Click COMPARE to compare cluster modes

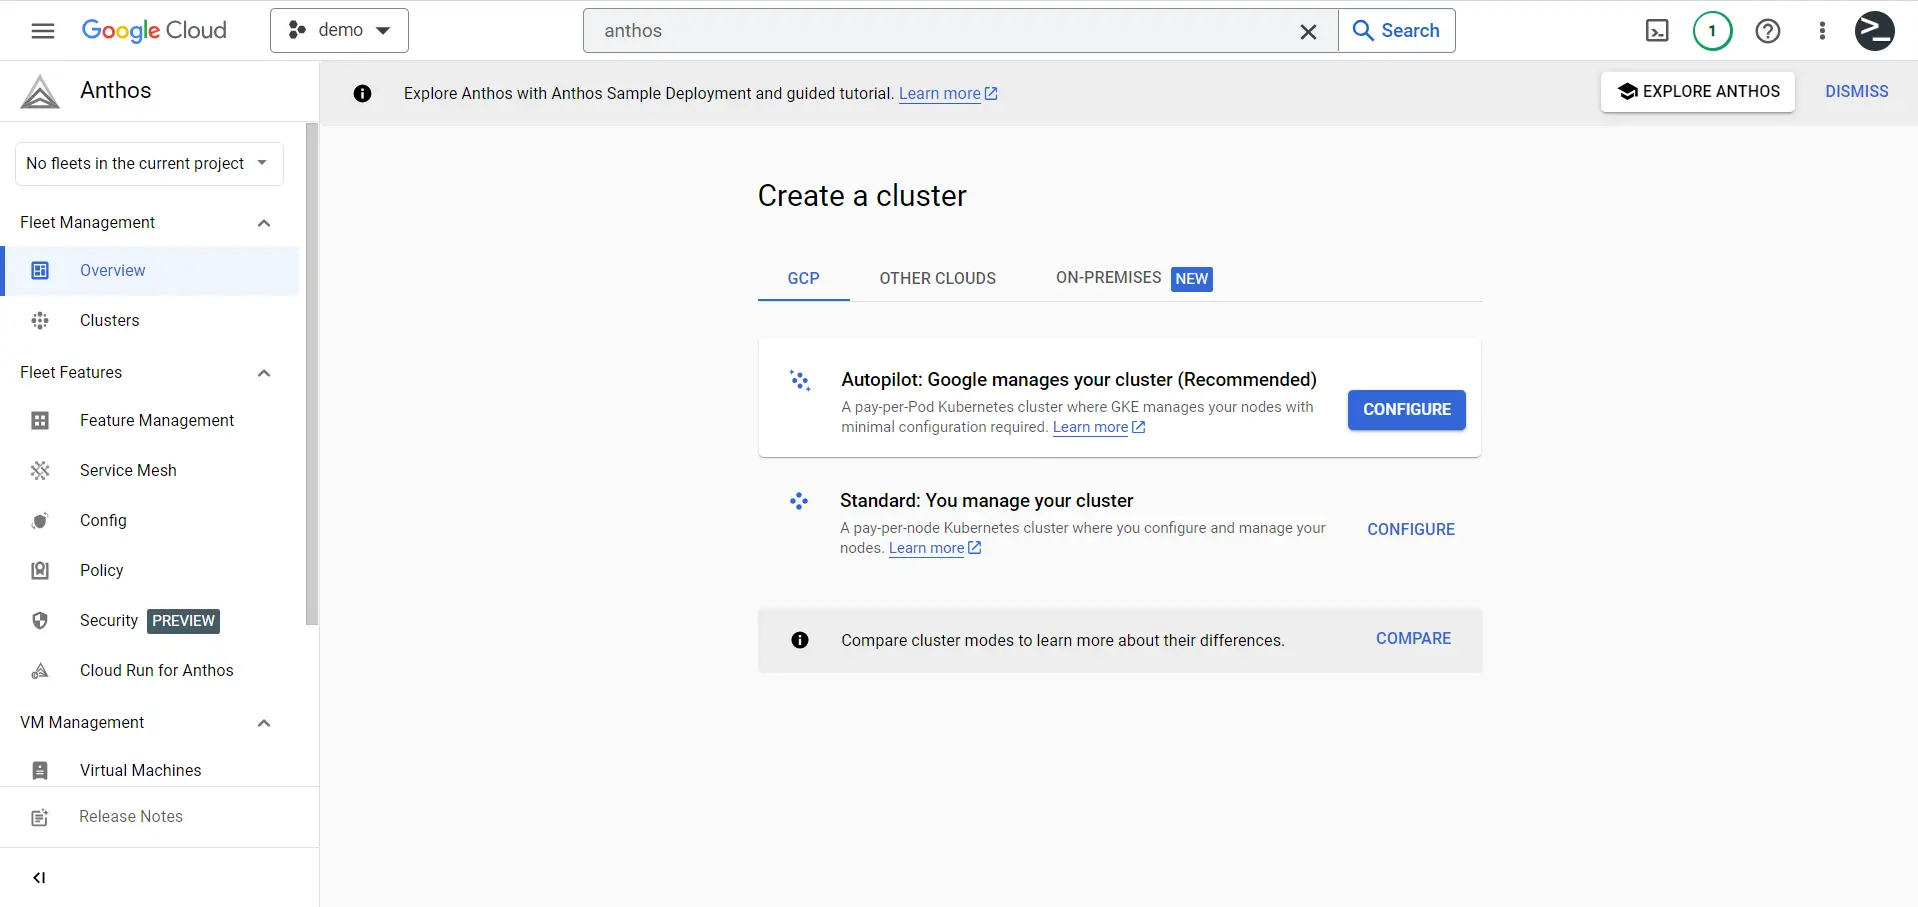1413,639
